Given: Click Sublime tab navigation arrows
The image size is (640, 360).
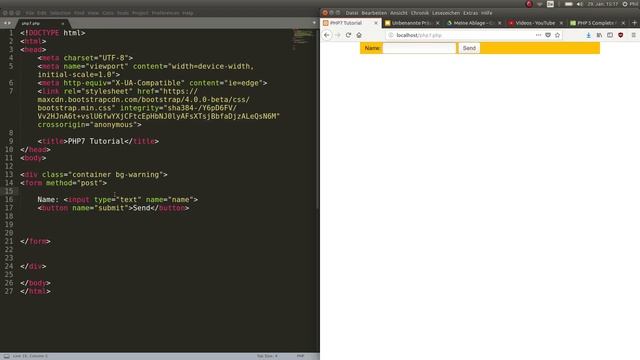Looking at the screenshot, I should 7,23.
